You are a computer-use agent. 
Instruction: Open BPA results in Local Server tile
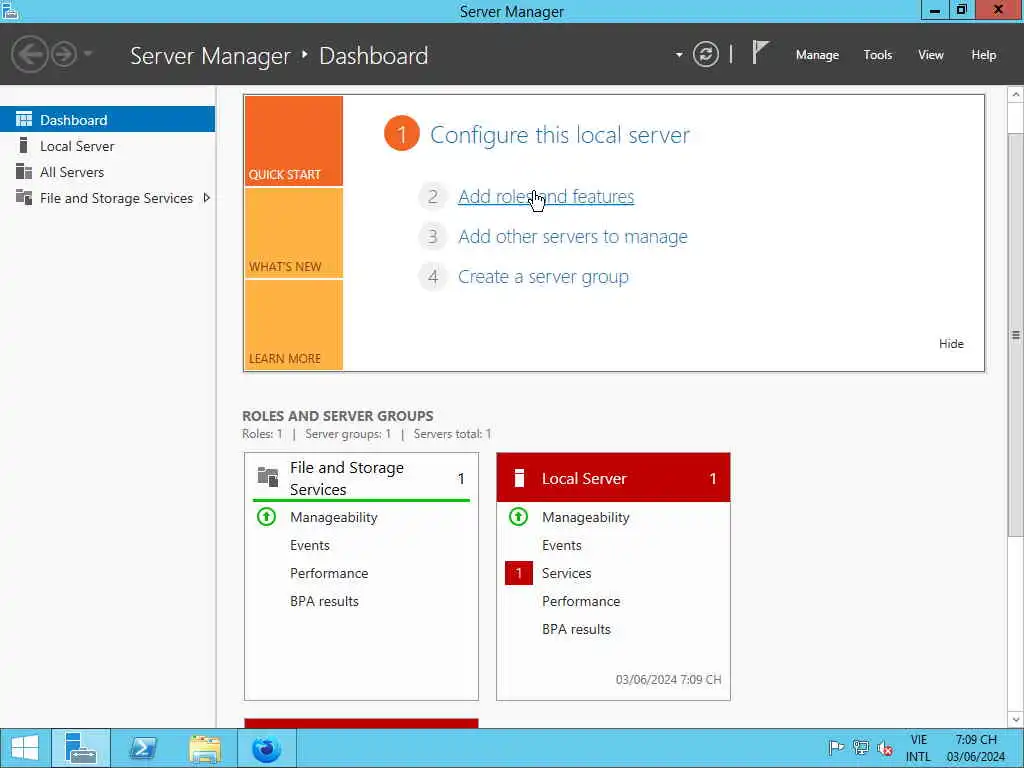[x=576, y=630]
